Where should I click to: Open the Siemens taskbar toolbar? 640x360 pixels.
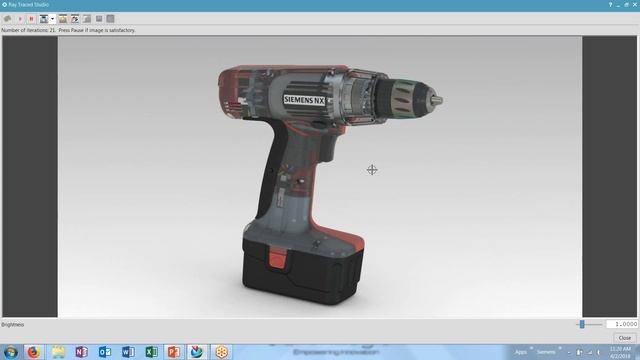click(x=546, y=352)
